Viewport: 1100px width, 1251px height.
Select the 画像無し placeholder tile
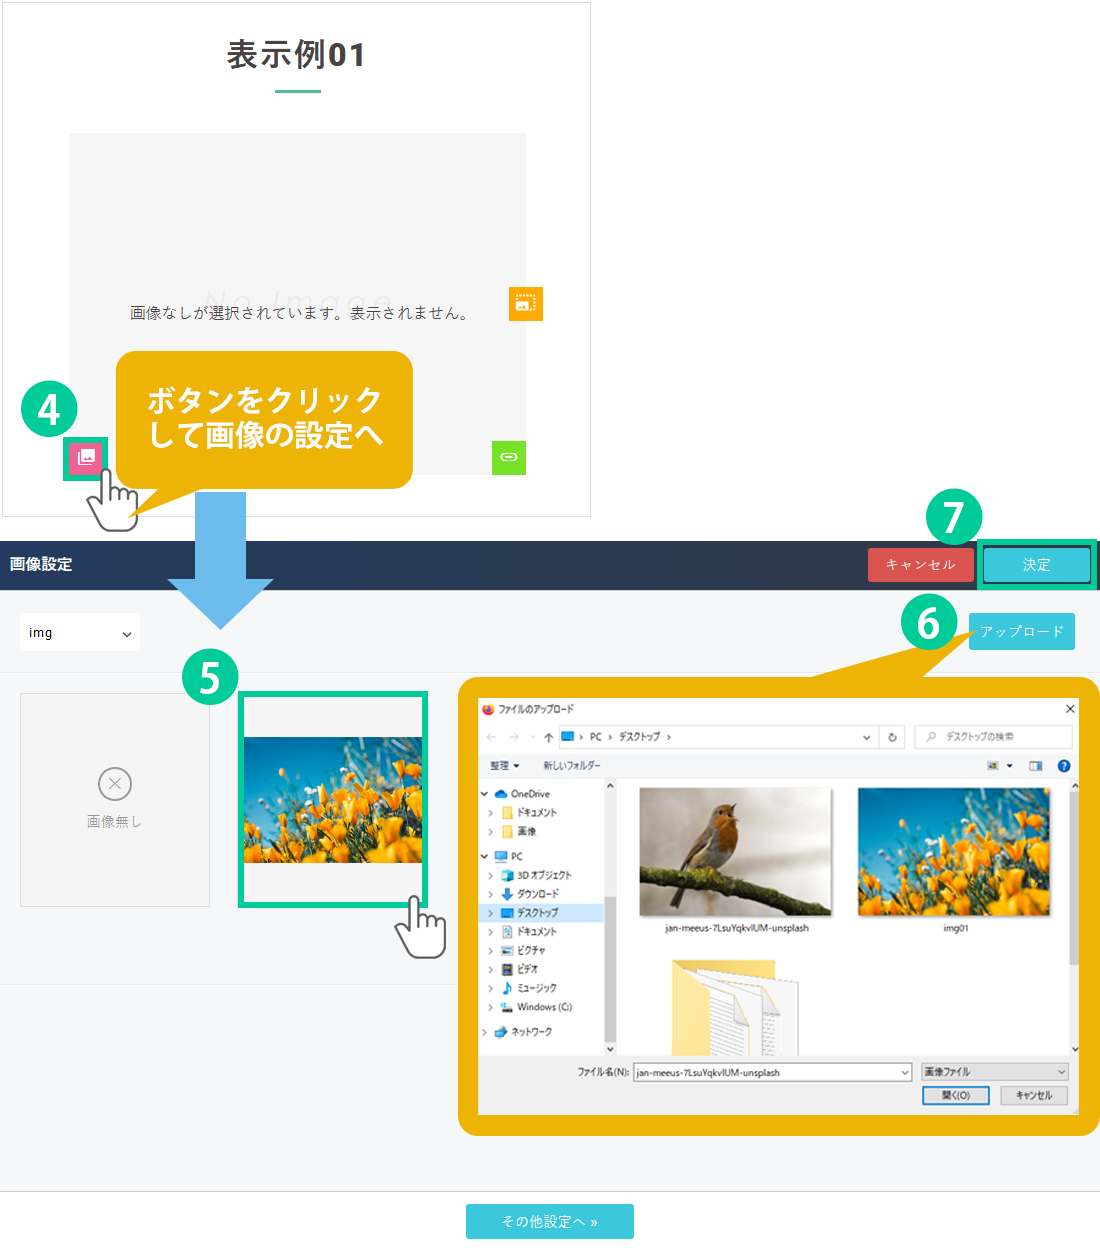115,800
